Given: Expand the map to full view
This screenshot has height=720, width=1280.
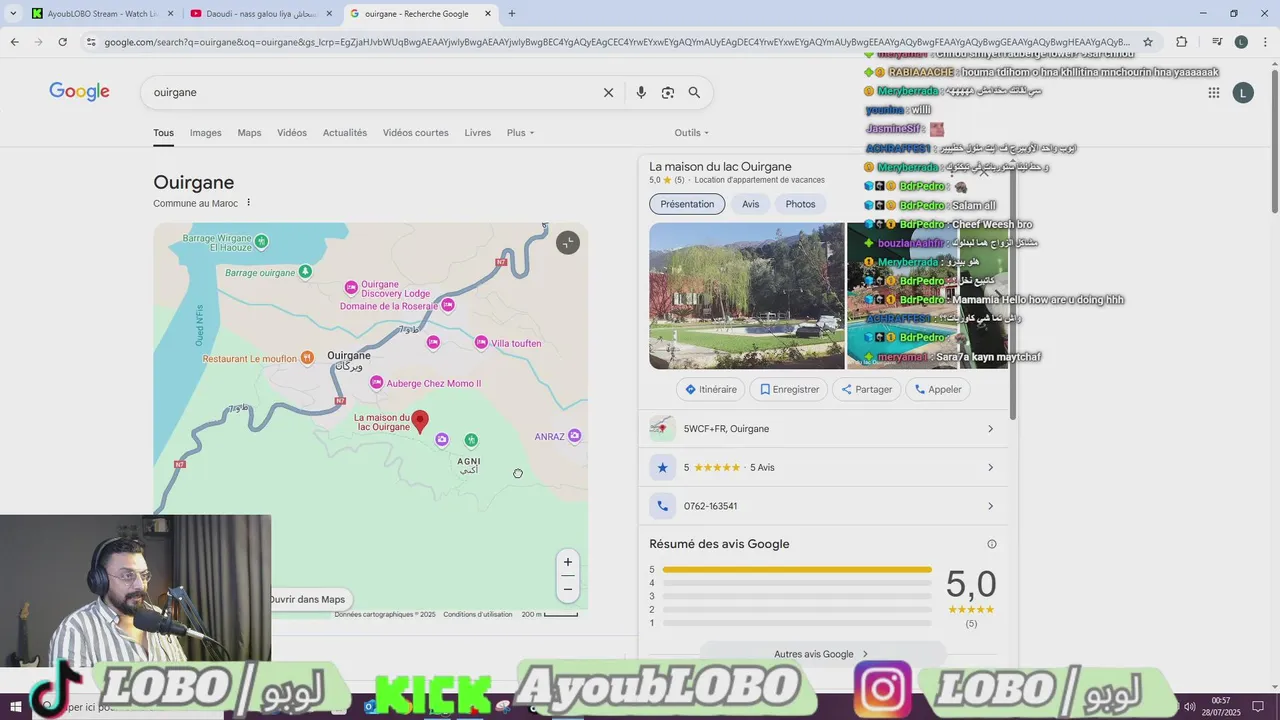Looking at the screenshot, I should tap(568, 243).
